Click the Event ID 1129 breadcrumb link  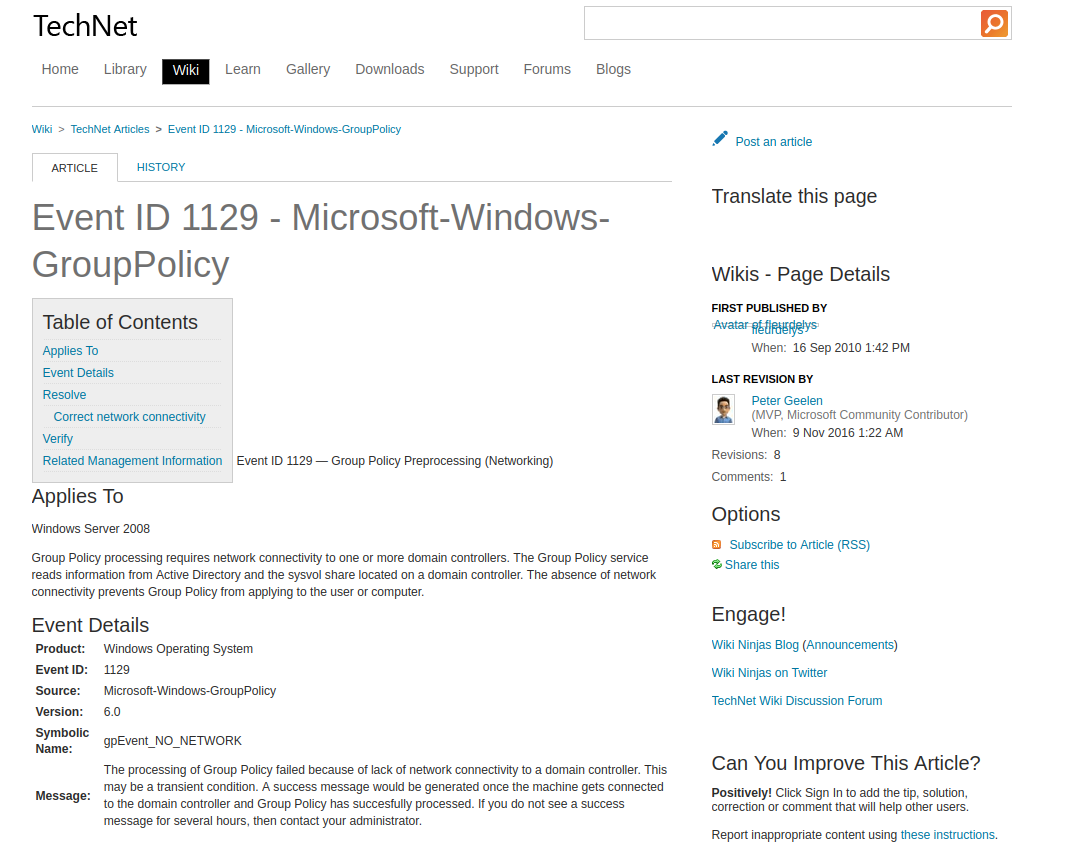pyautogui.click(x=284, y=129)
